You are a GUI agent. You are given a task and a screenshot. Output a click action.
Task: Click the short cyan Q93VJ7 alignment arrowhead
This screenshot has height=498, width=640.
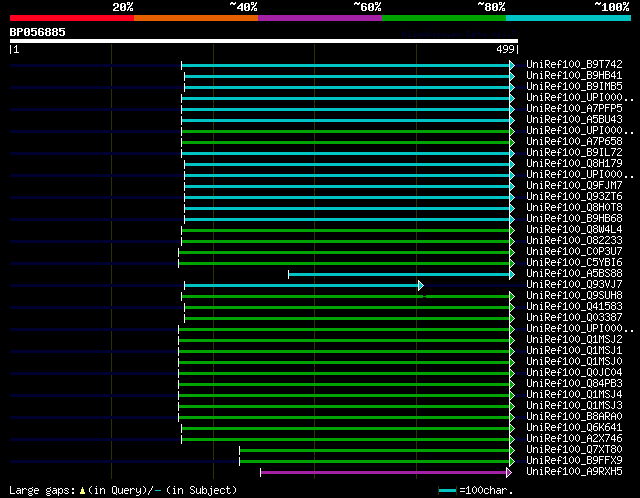(x=421, y=285)
